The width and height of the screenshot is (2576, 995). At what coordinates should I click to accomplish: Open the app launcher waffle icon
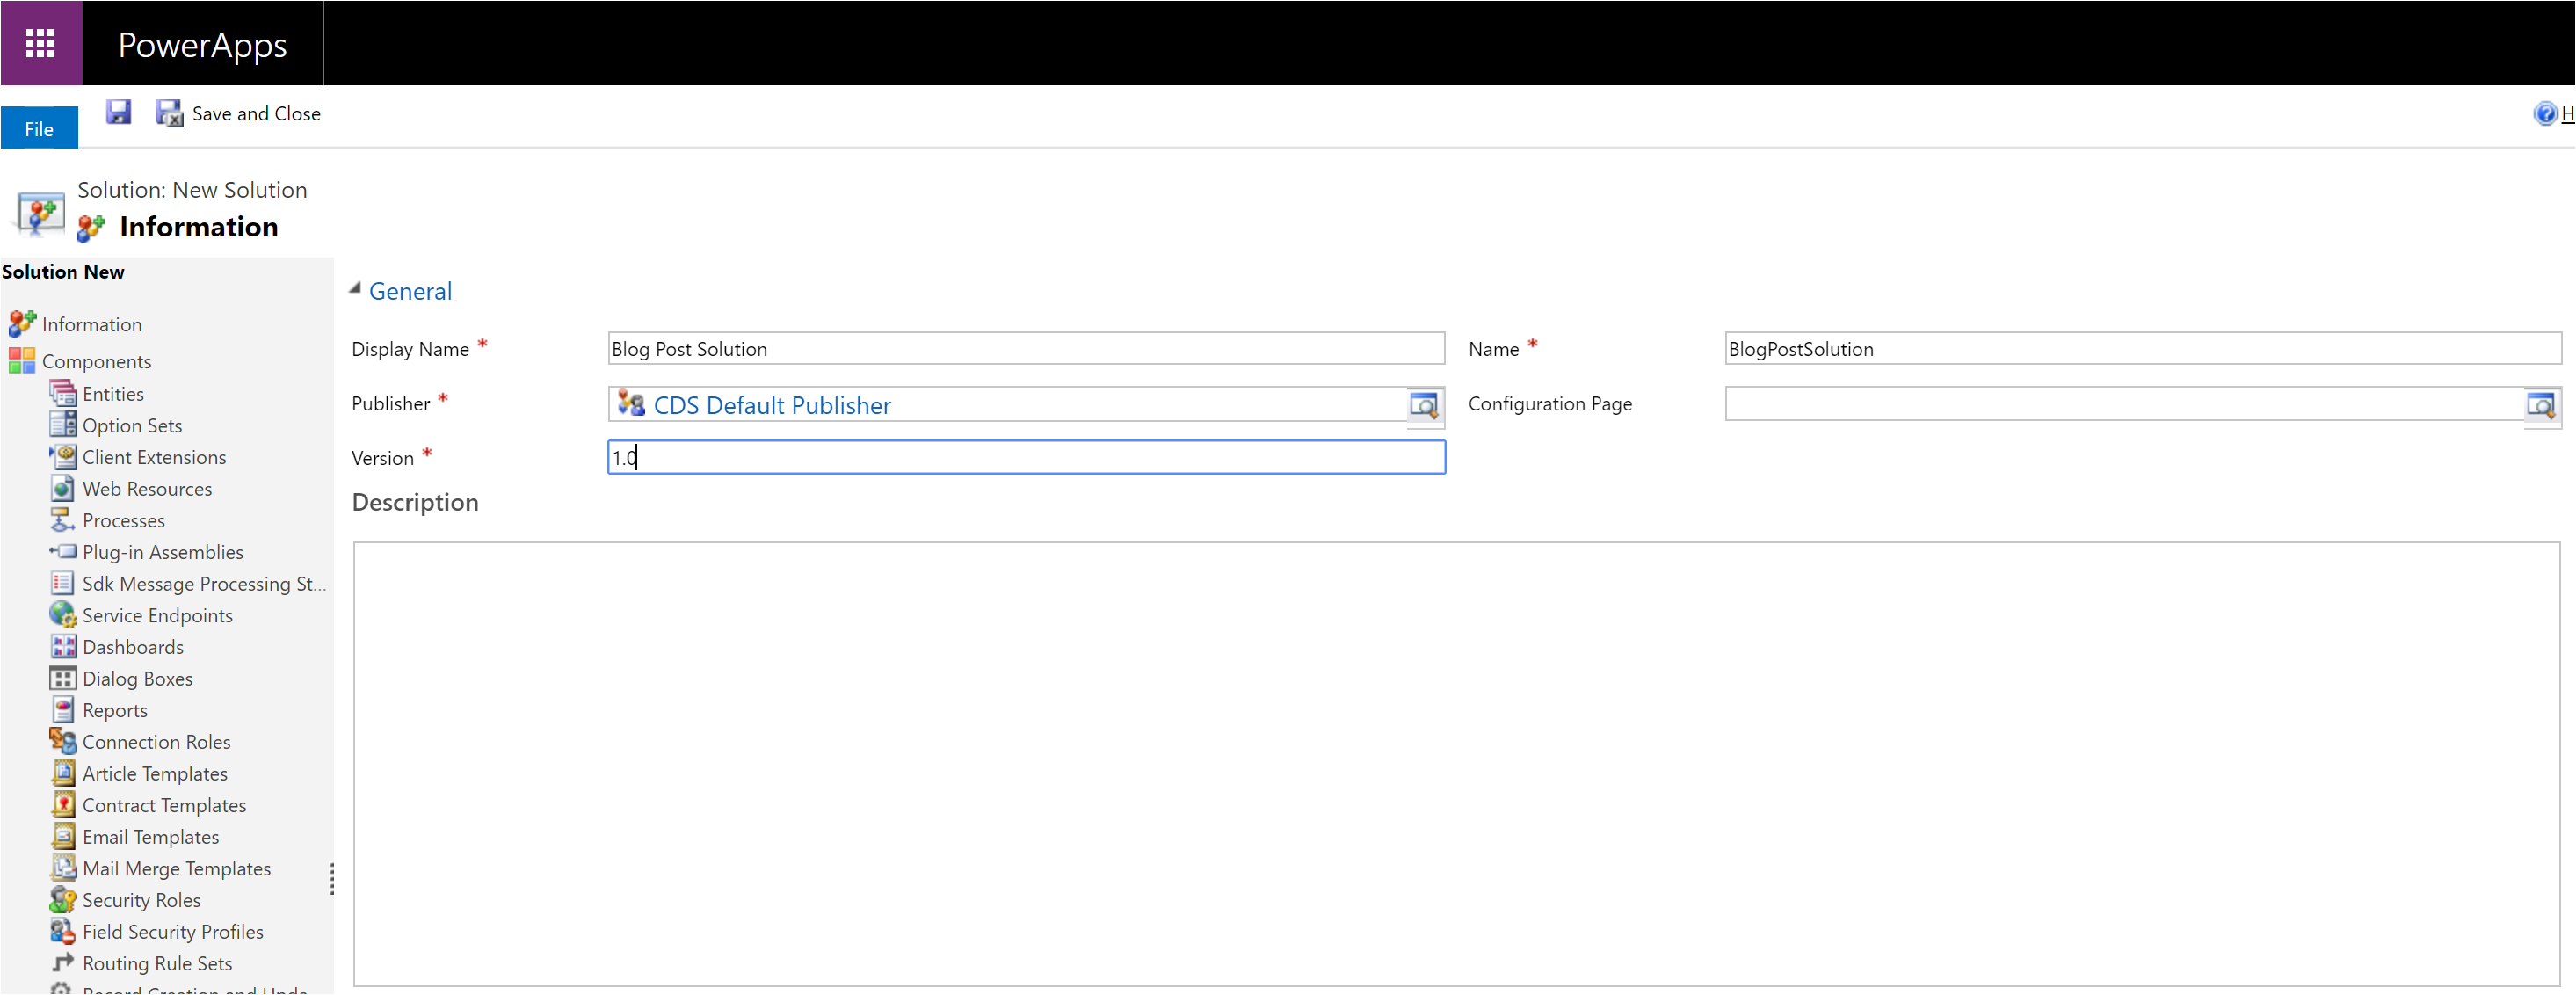tap(40, 43)
